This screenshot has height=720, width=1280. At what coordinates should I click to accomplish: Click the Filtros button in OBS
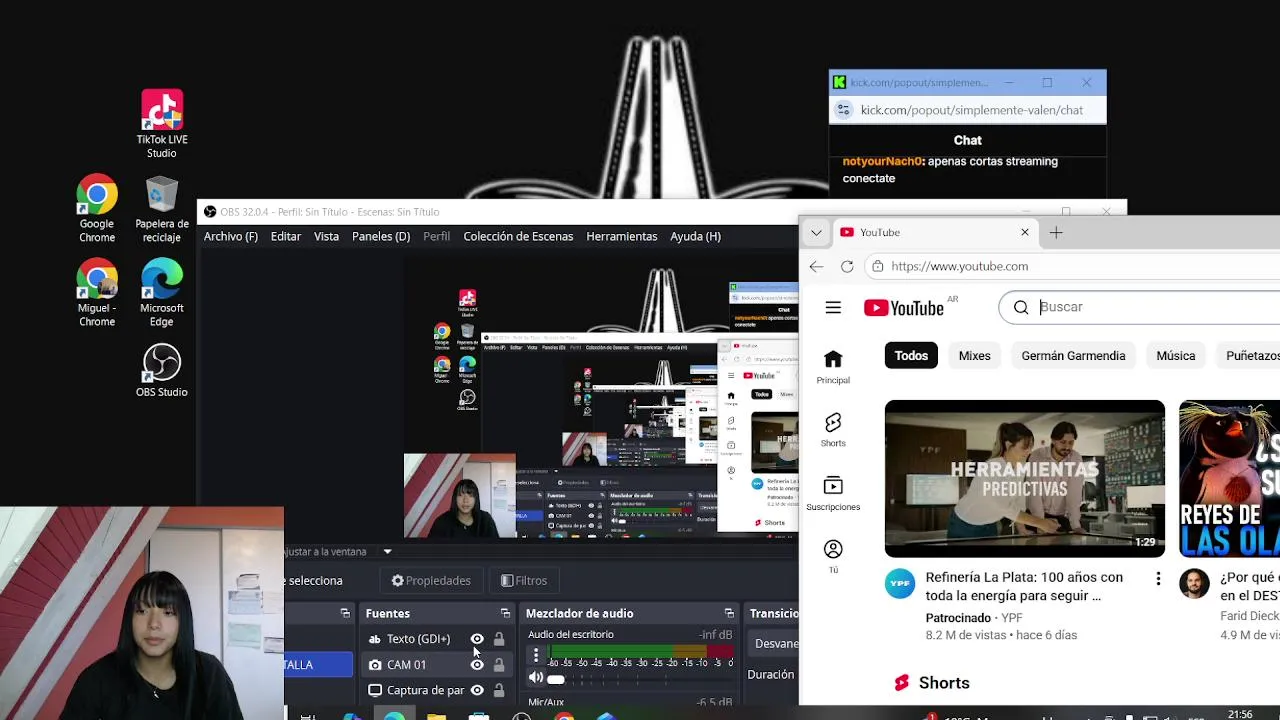pyautogui.click(x=524, y=580)
